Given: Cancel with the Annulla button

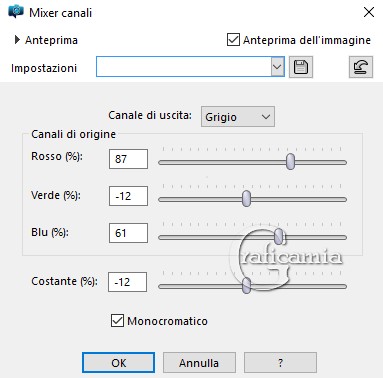Looking at the screenshot, I should coord(199,362).
